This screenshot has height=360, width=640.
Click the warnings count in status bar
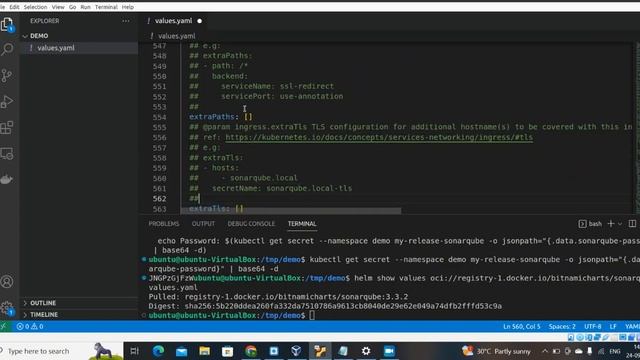(x=38, y=327)
